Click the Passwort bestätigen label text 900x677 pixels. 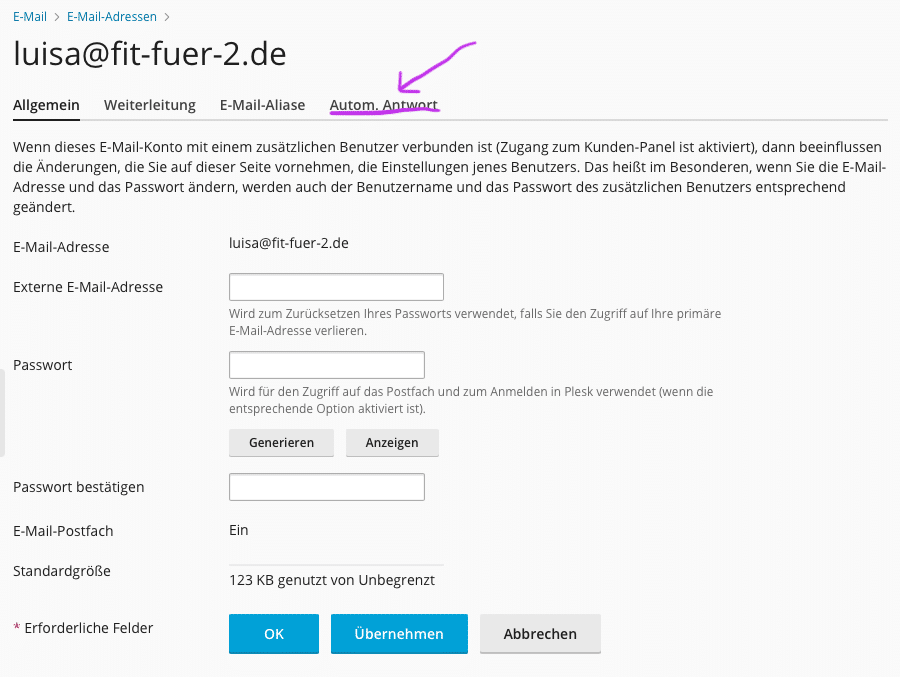tap(79, 487)
